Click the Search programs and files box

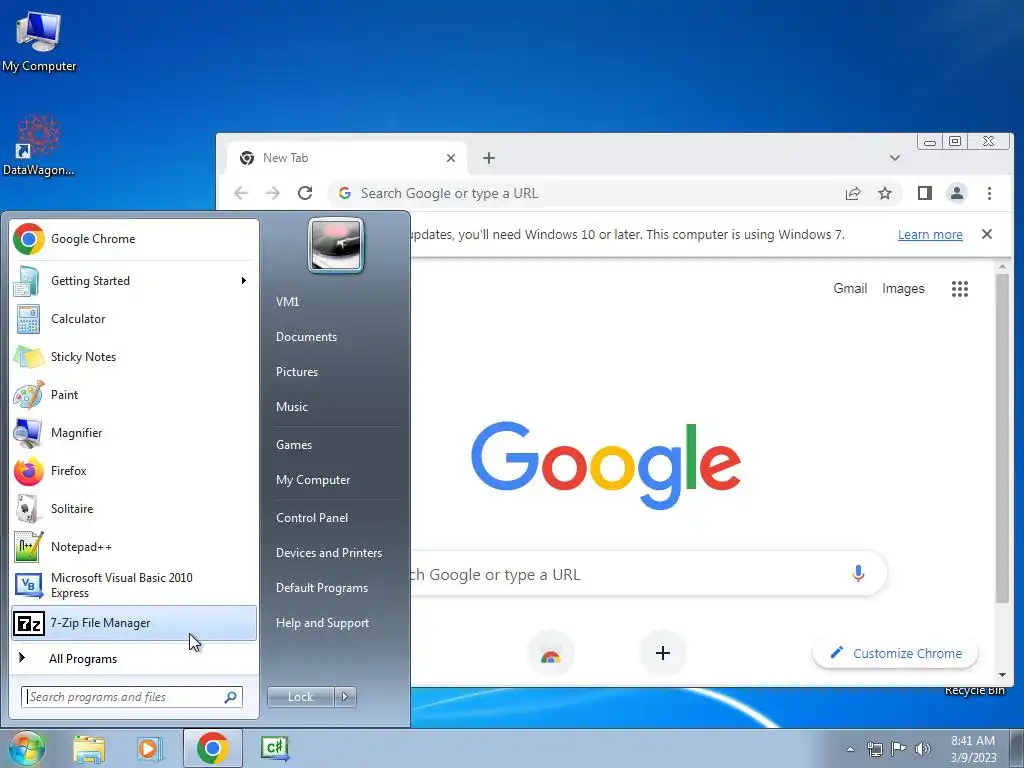pyautogui.click(x=132, y=697)
